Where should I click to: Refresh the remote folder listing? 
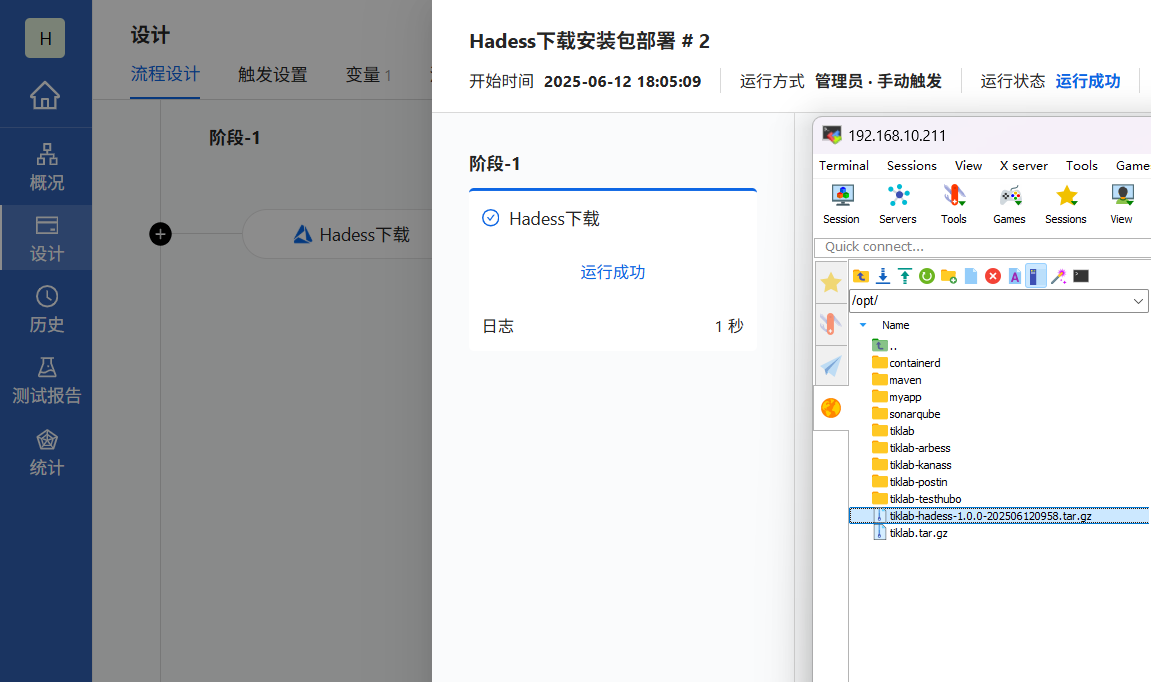927,276
